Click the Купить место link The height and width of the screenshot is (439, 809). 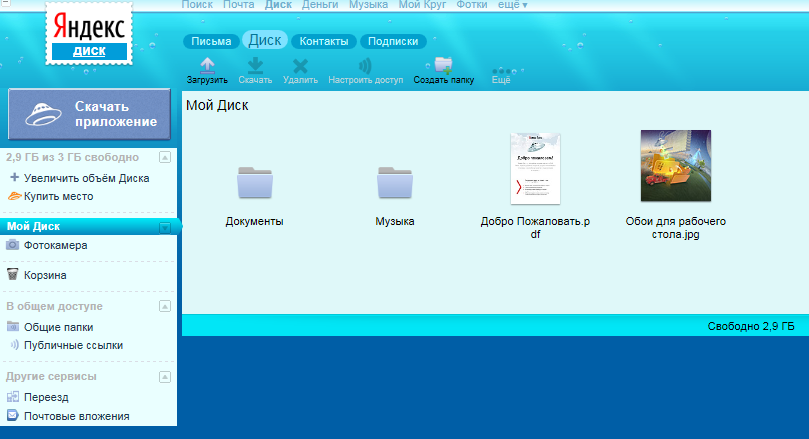(x=58, y=196)
